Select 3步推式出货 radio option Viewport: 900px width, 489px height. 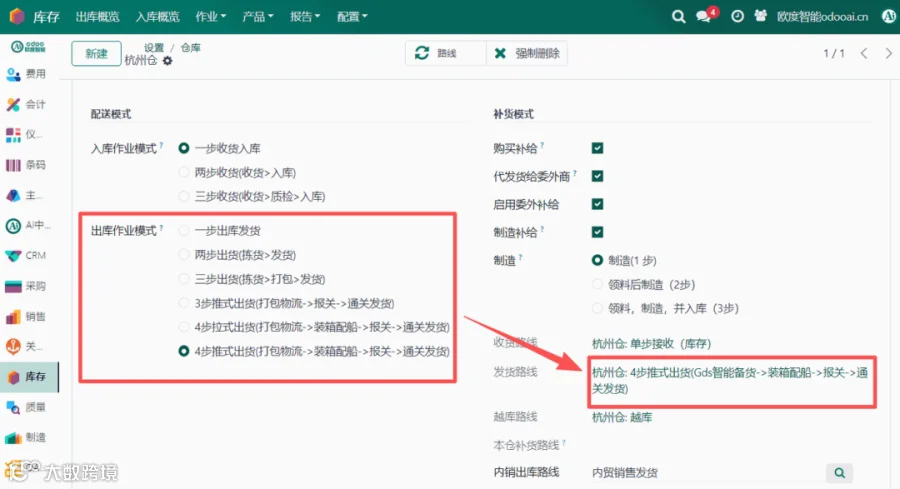(x=184, y=303)
